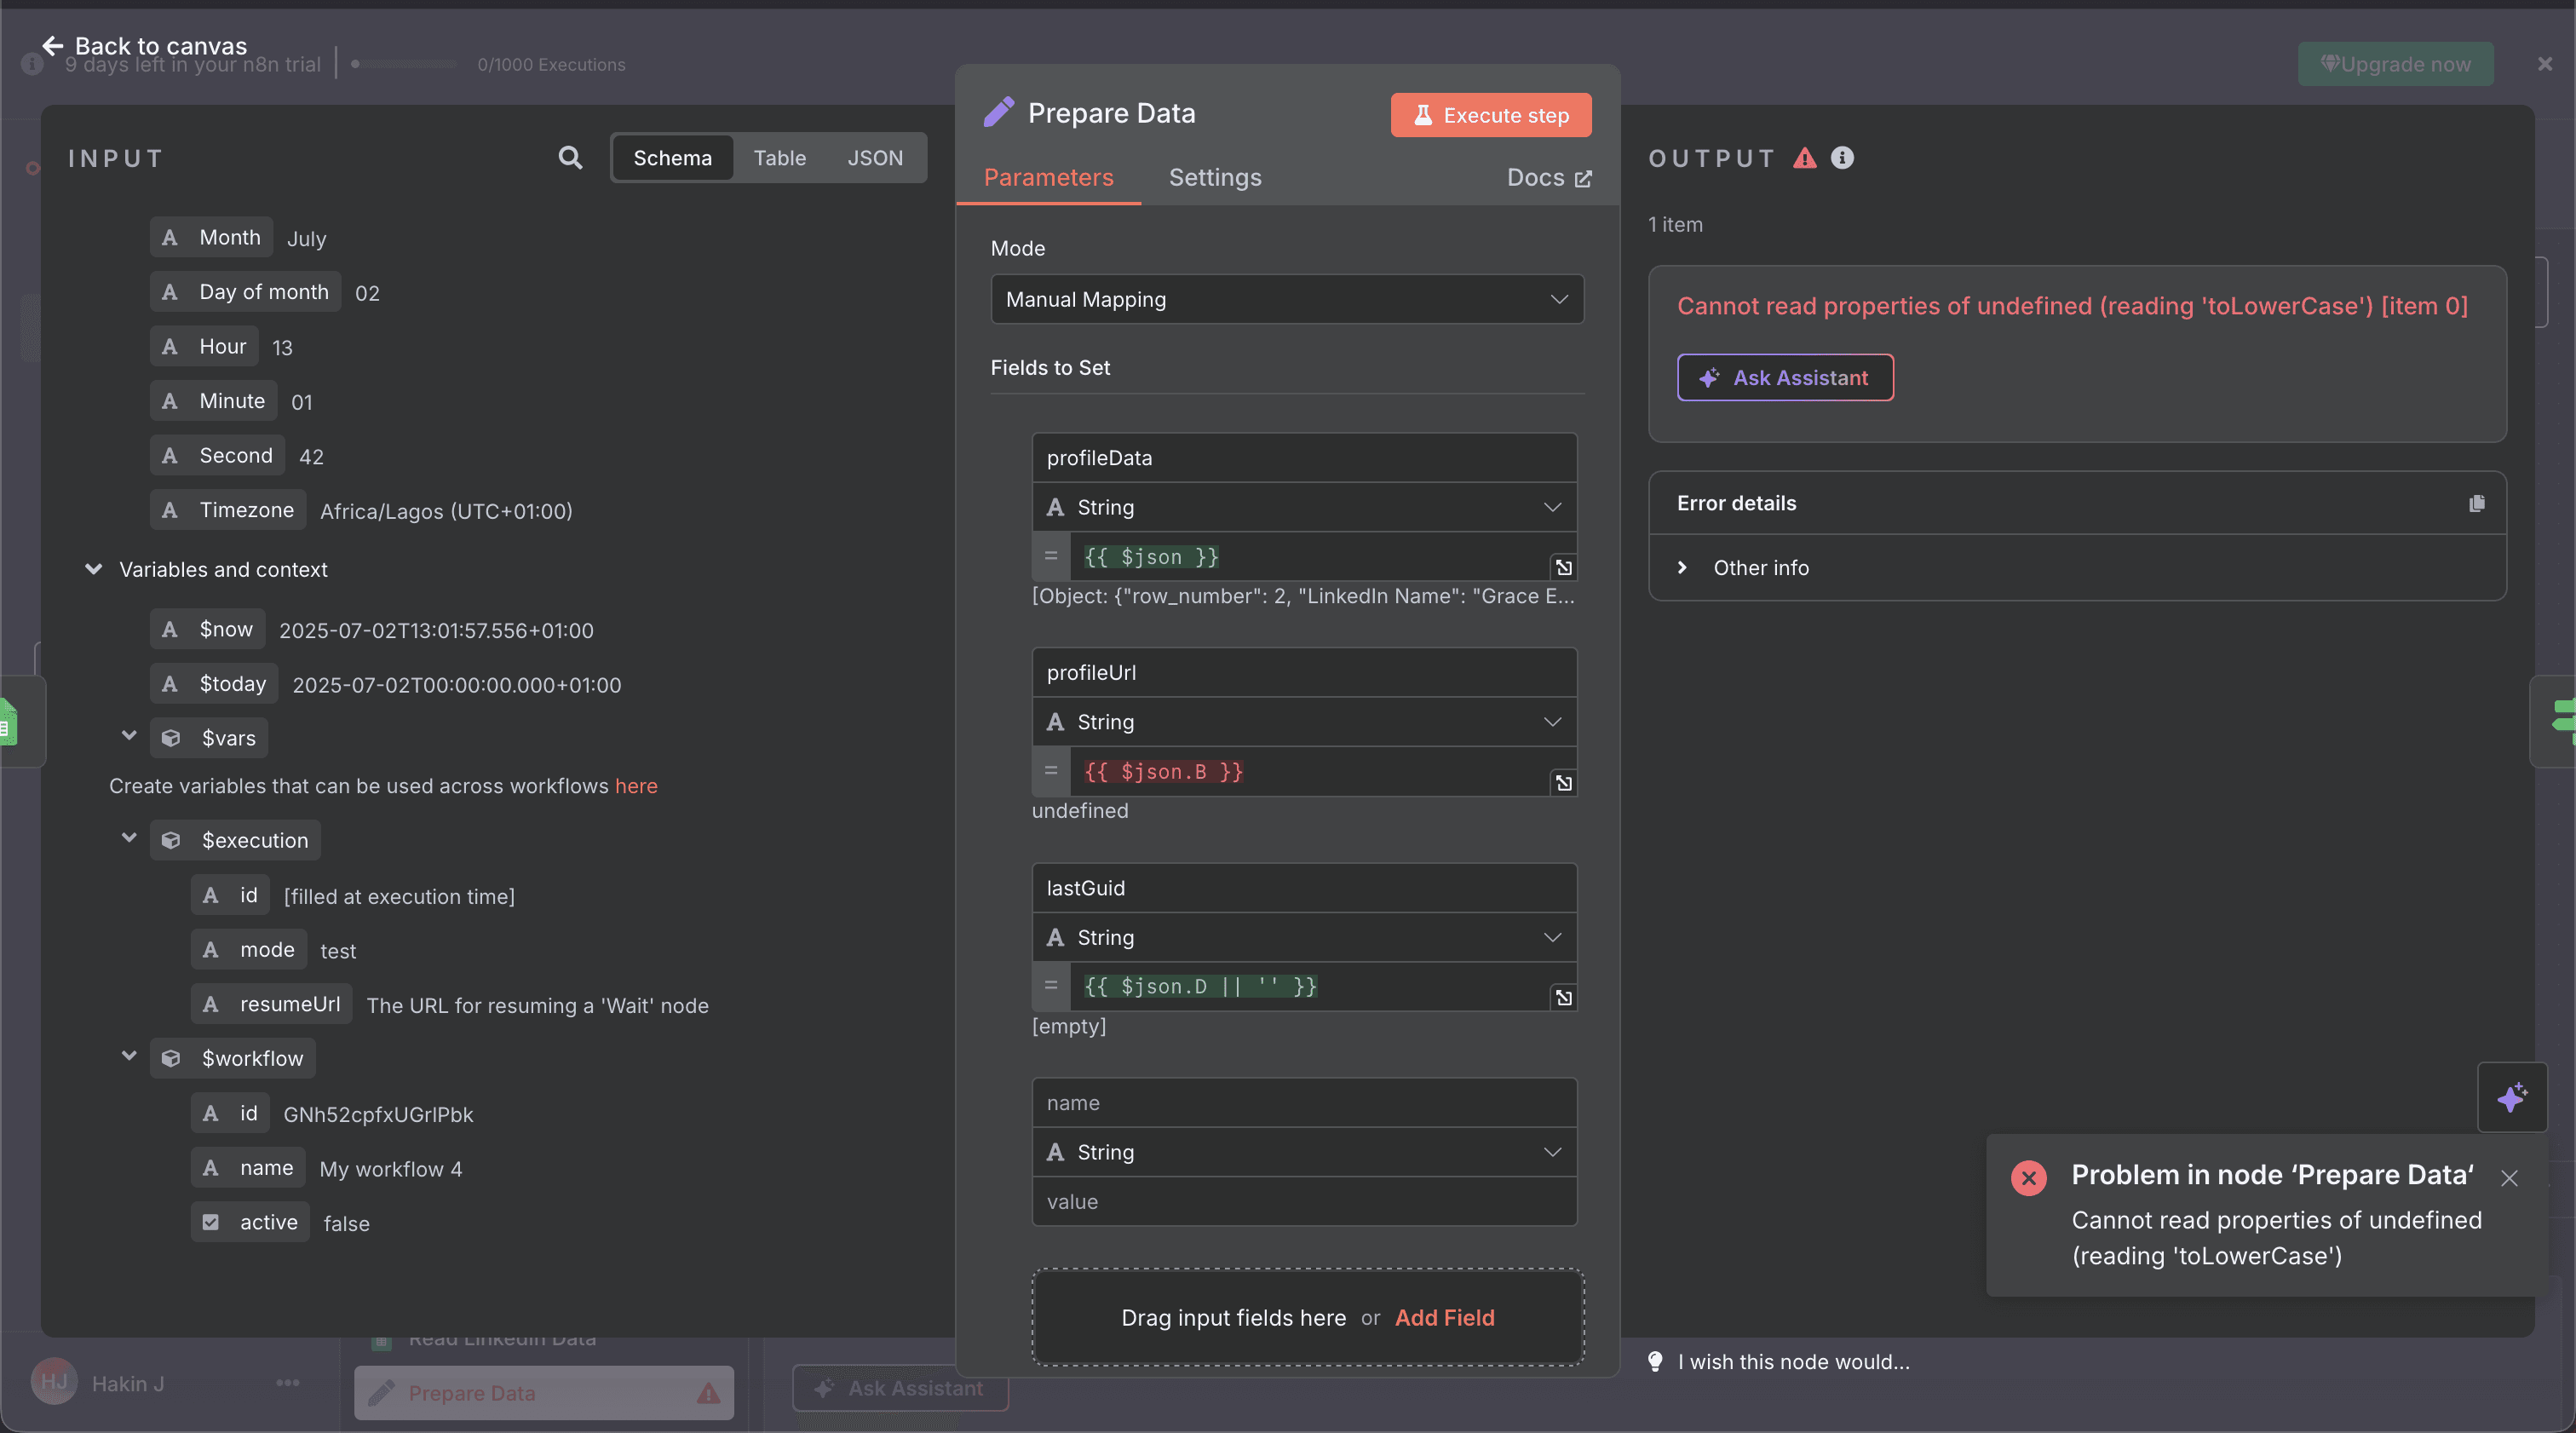Screen dimensions: 2576x1433
Task: Open expression editor for profileUrl value
Action: click(1563, 782)
